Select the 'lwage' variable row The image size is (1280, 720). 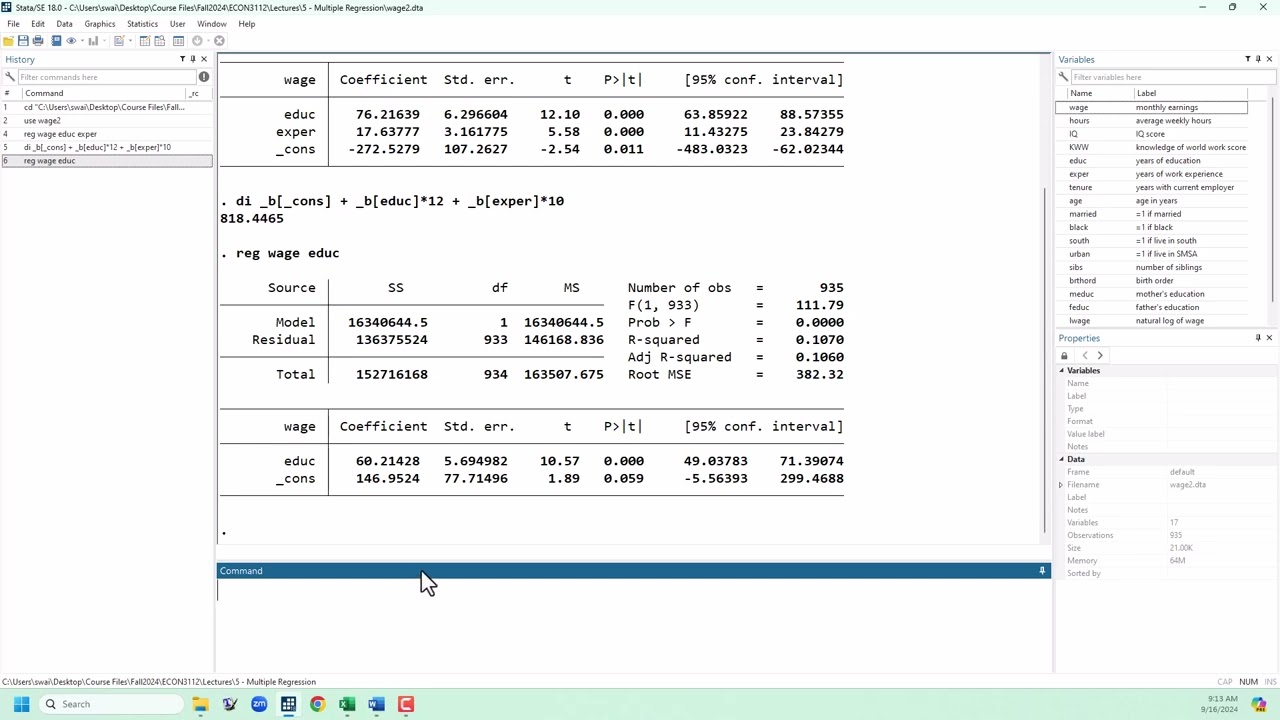[x=1152, y=321]
